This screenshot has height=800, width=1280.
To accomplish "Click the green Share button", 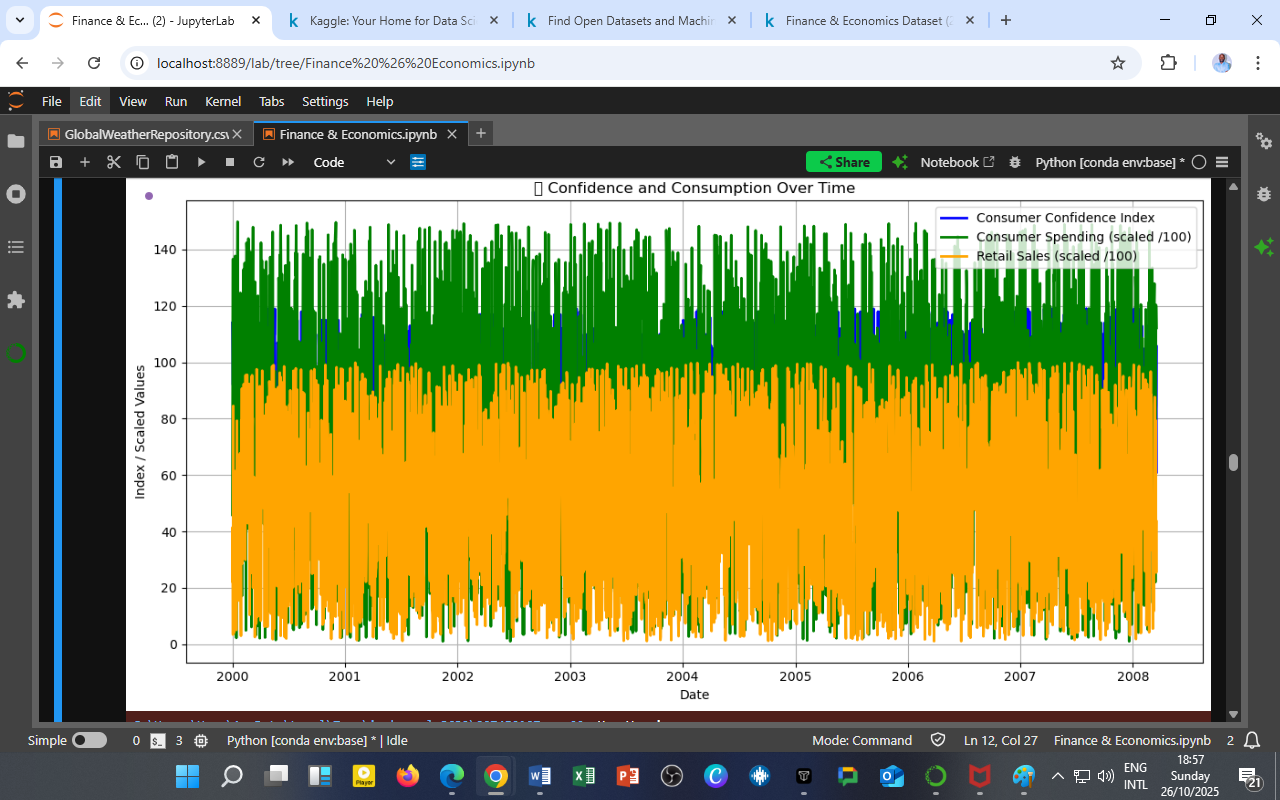I will (x=843, y=162).
